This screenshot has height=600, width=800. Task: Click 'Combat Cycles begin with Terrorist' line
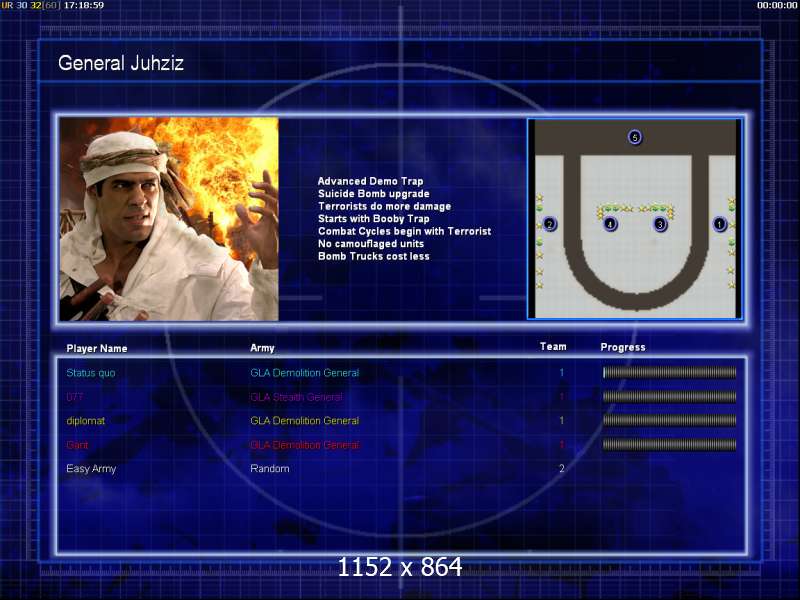(405, 232)
